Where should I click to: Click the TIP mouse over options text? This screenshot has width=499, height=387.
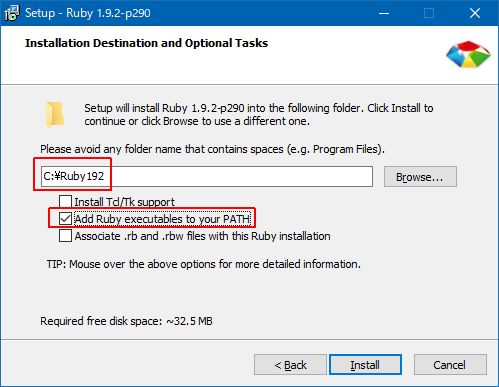[204, 264]
